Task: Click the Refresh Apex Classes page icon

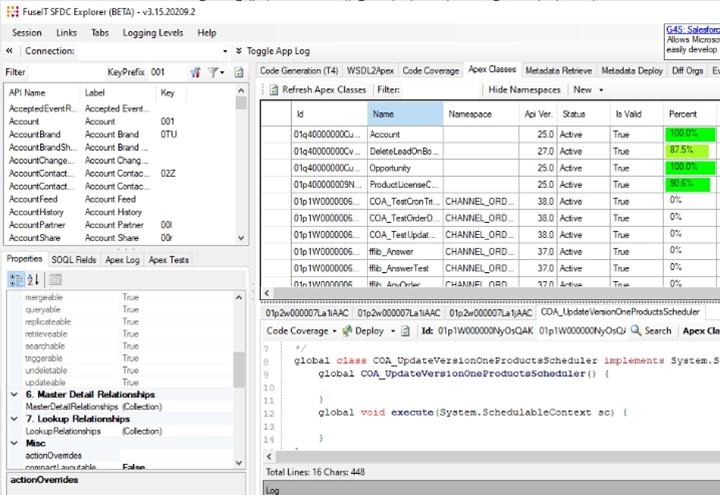Action: click(x=274, y=90)
